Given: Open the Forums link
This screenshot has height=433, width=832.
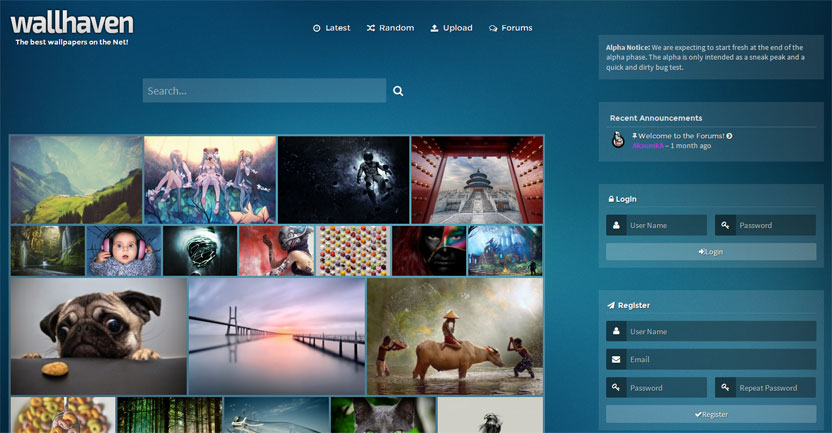Looking at the screenshot, I should [510, 28].
